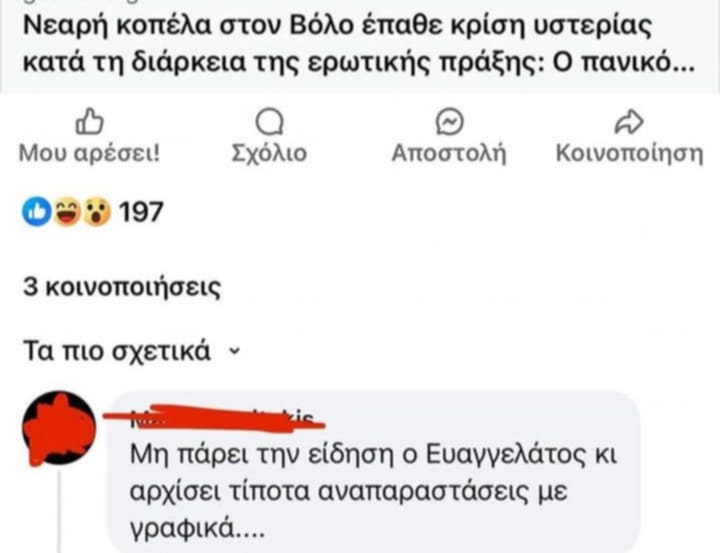Click the laughing Haha reaction emoji
The image size is (720, 553).
coord(66,212)
